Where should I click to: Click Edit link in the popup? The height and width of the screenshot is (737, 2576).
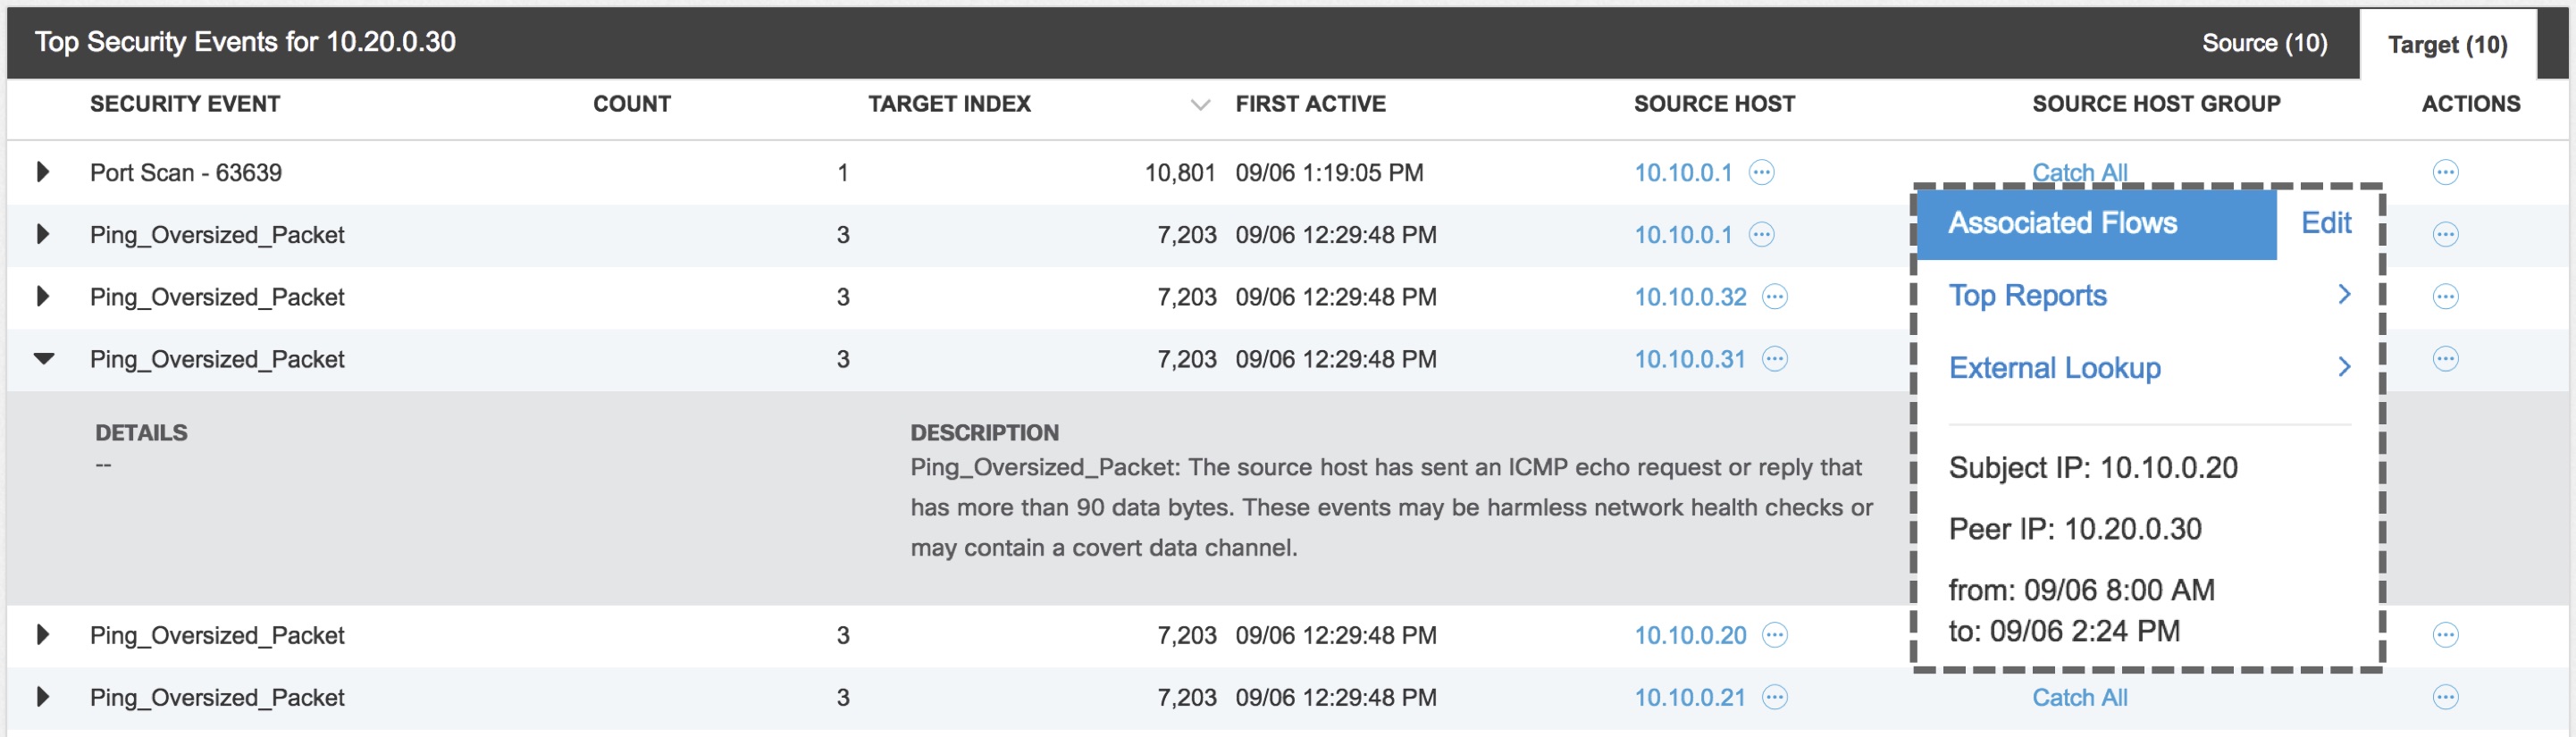pos(2325,223)
